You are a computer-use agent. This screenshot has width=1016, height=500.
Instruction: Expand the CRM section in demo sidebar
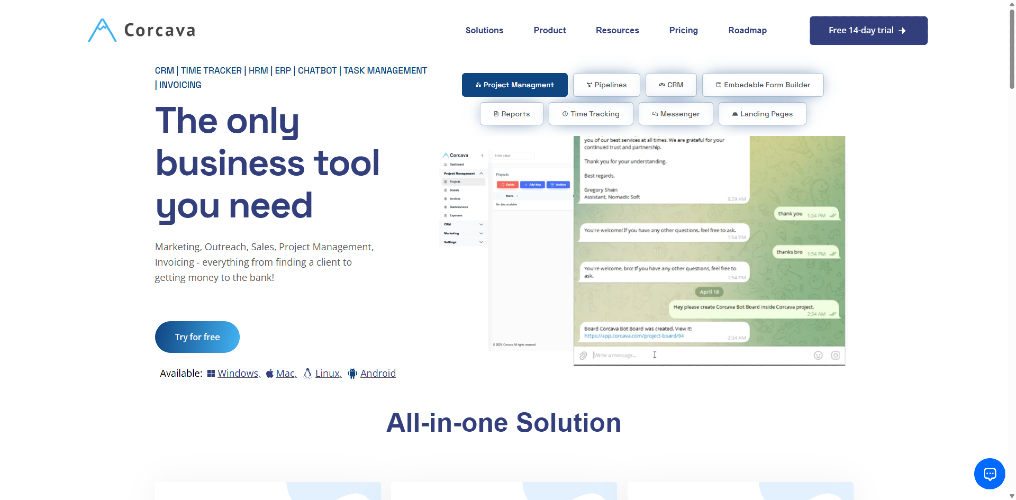[x=463, y=224]
